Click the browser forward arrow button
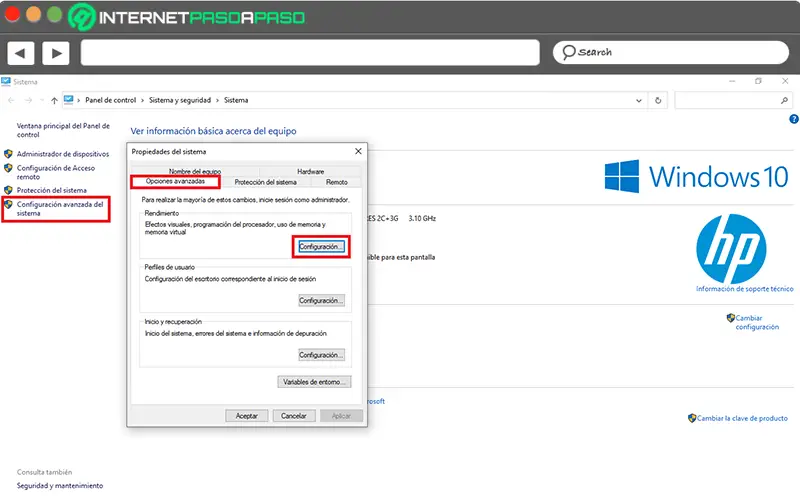 [56, 53]
